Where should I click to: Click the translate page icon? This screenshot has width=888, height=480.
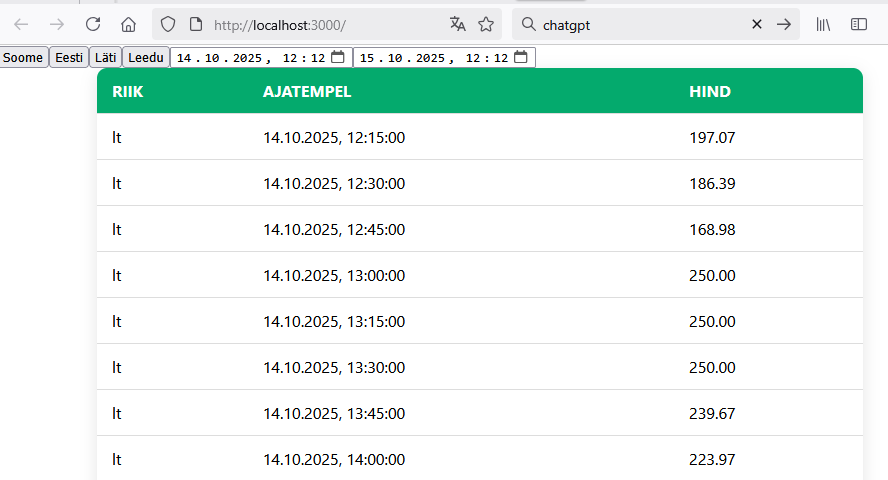(x=458, y=24)
